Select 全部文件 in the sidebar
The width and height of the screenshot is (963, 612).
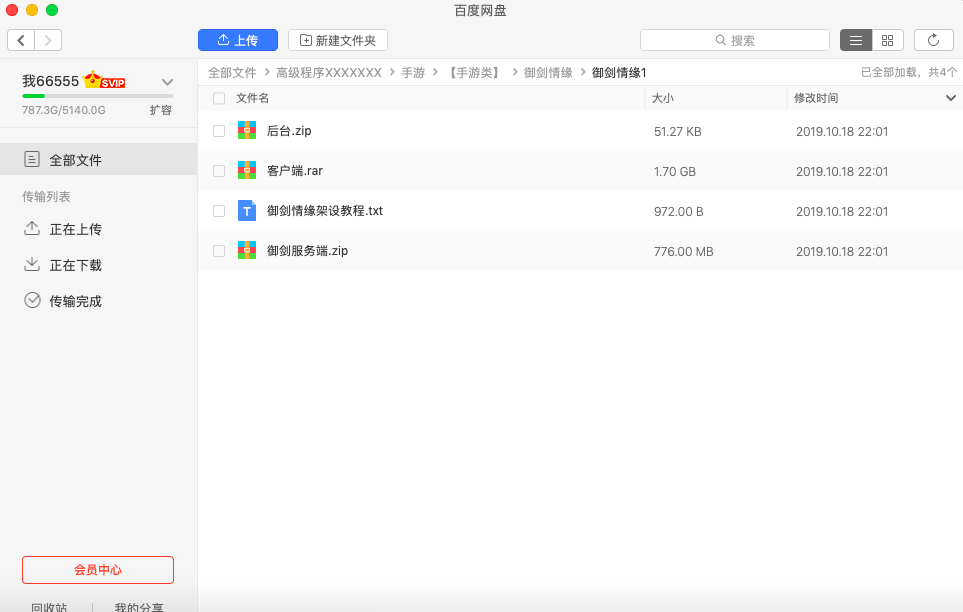tap(75, 160)
